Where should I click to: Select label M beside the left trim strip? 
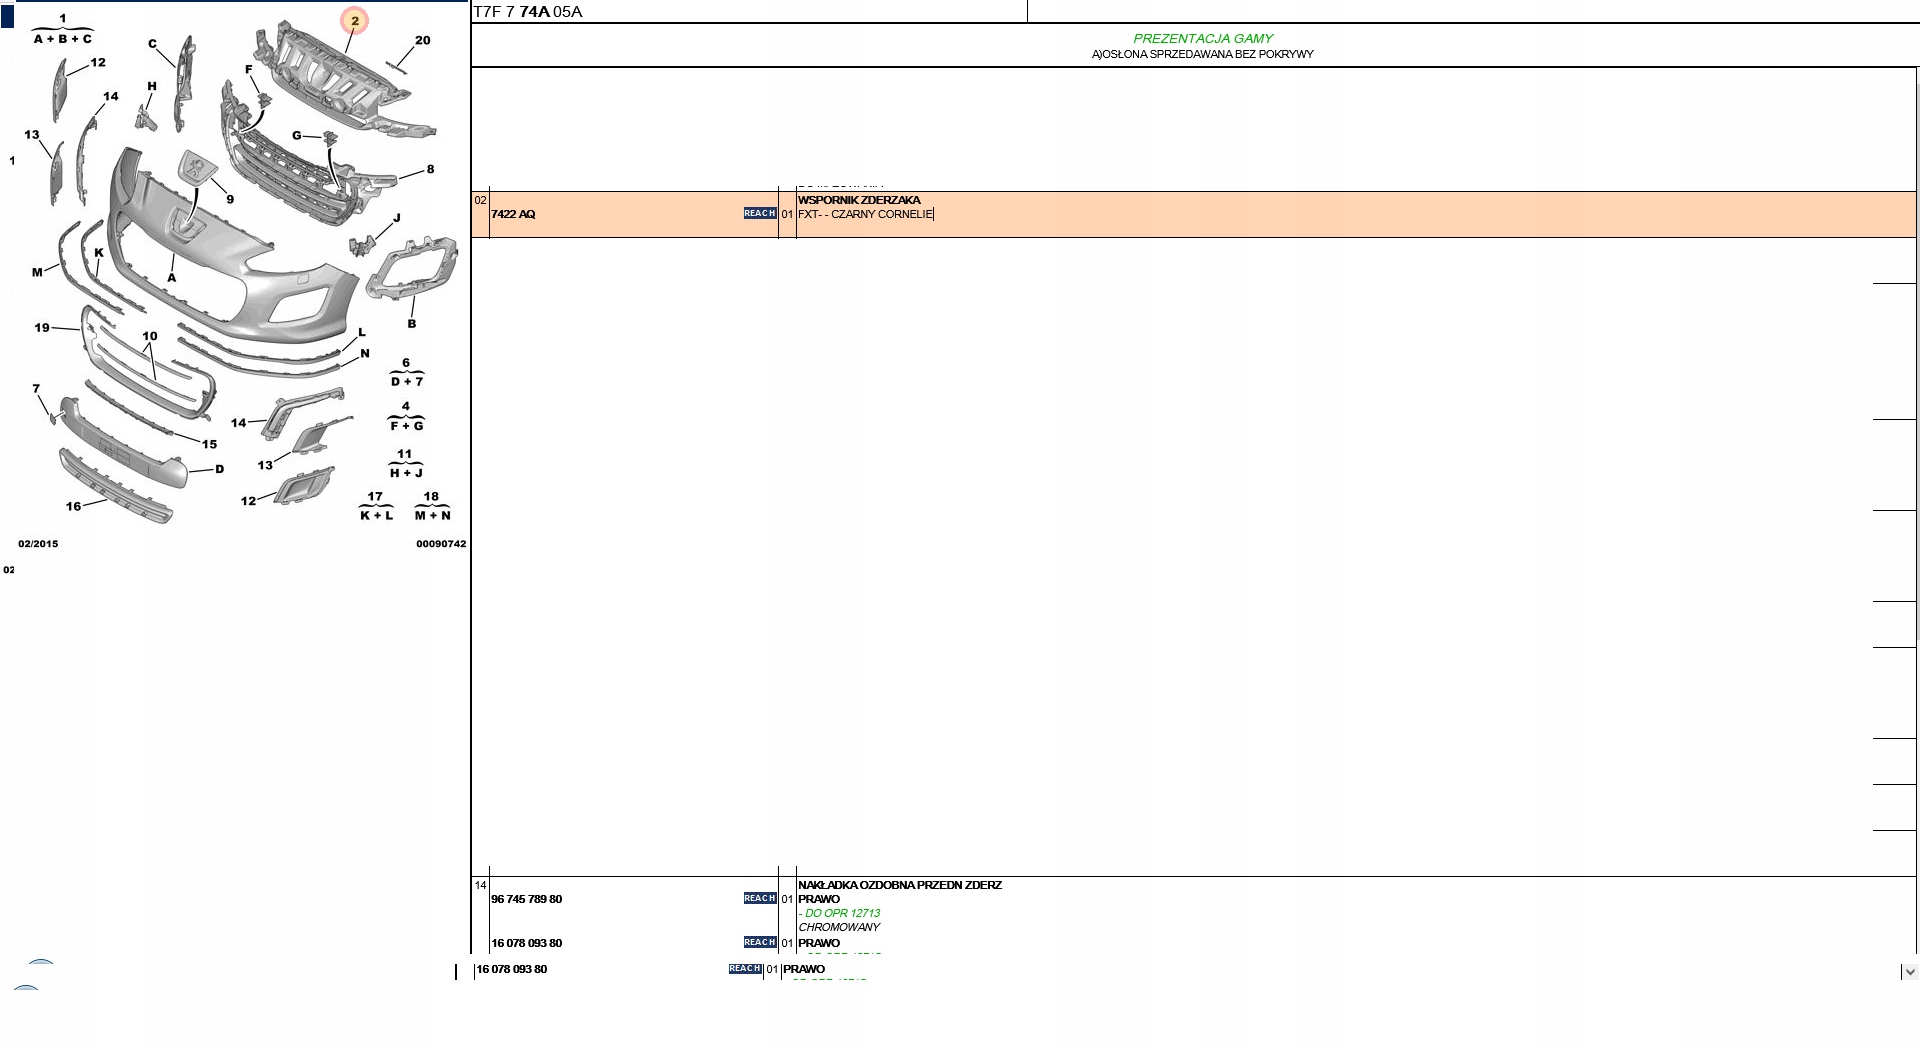coord(37,272)
